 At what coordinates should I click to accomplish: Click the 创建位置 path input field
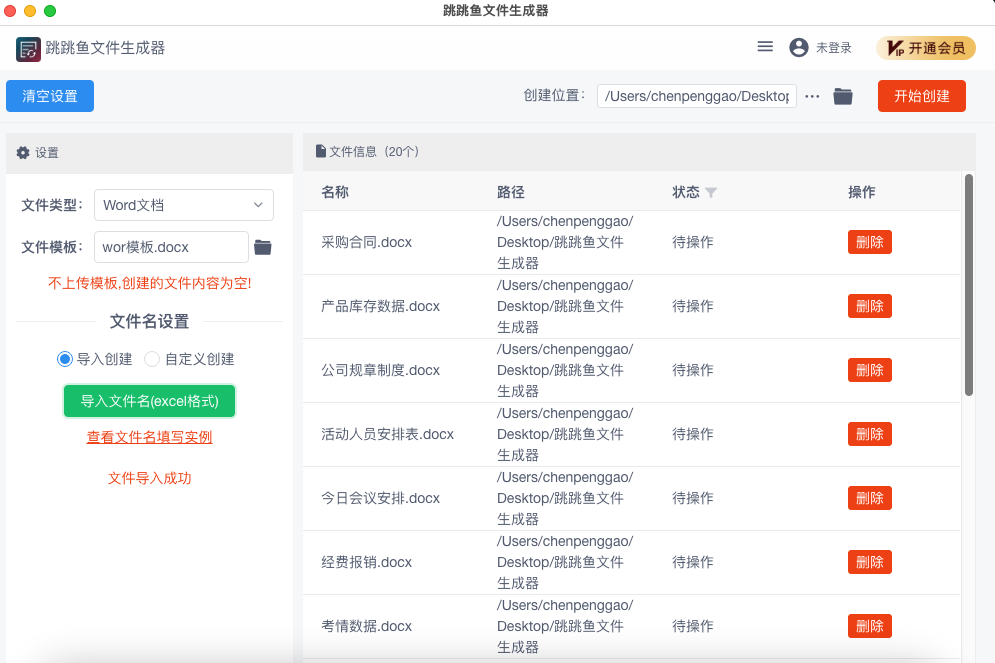tap(697, 96)
